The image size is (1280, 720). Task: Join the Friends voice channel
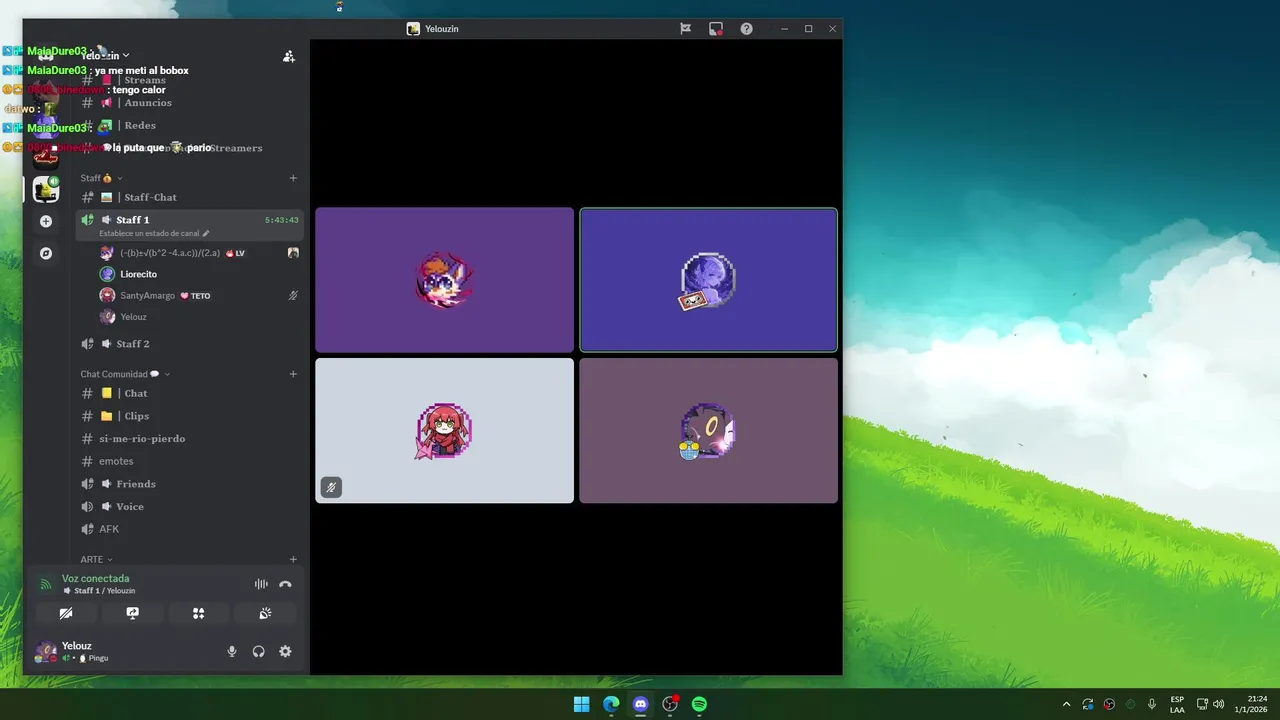[x=189, y=484]
